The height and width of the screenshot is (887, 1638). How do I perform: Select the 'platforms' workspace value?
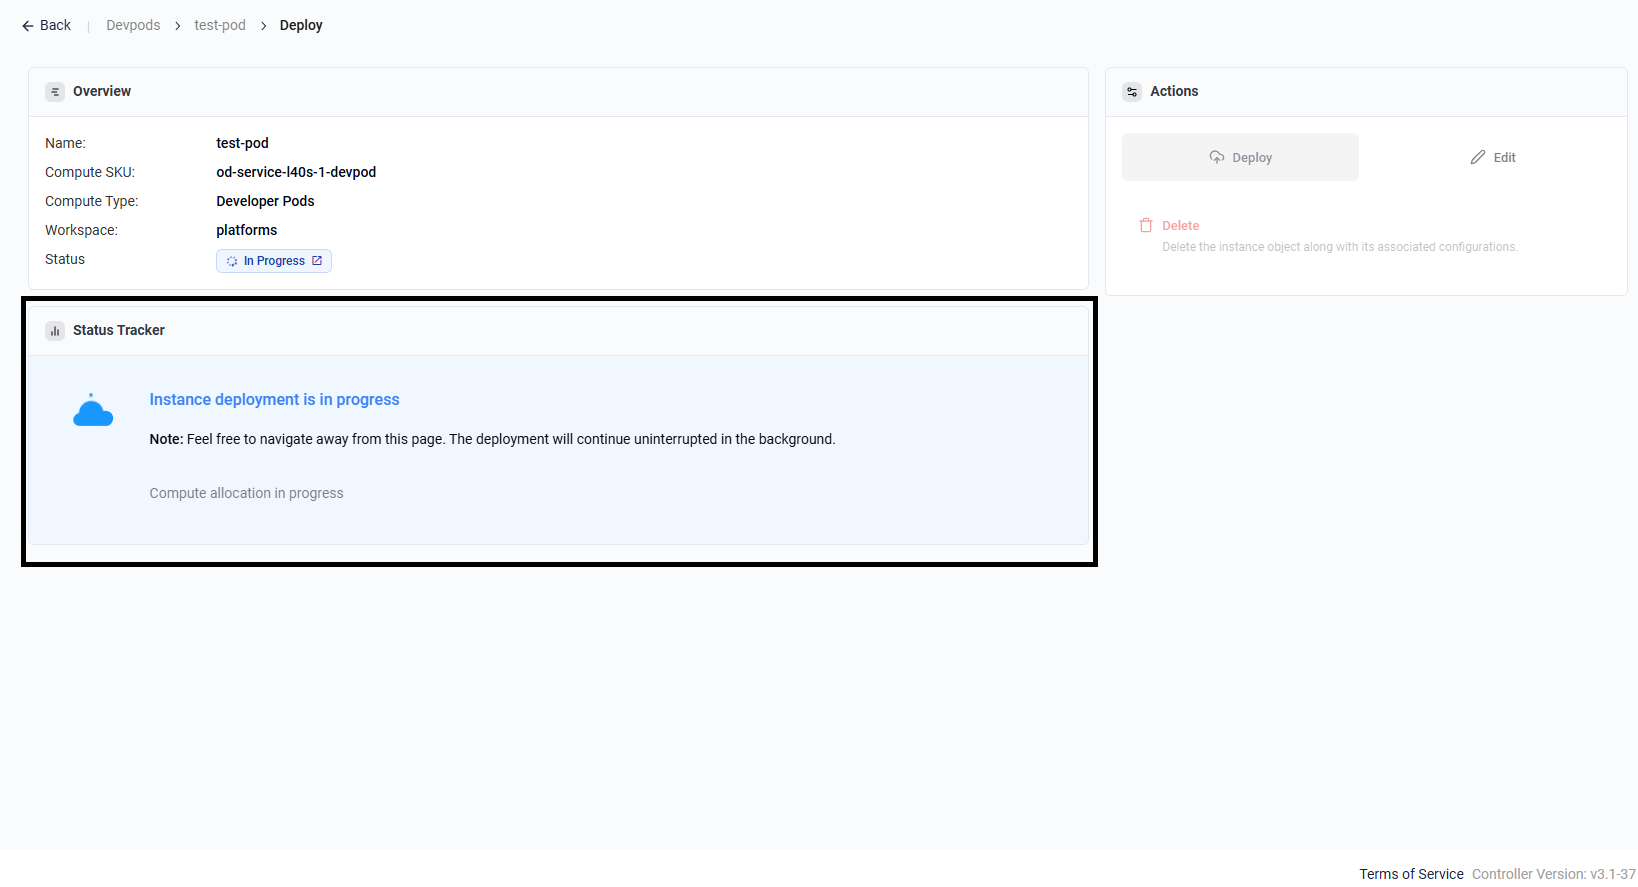pos(246,230)
